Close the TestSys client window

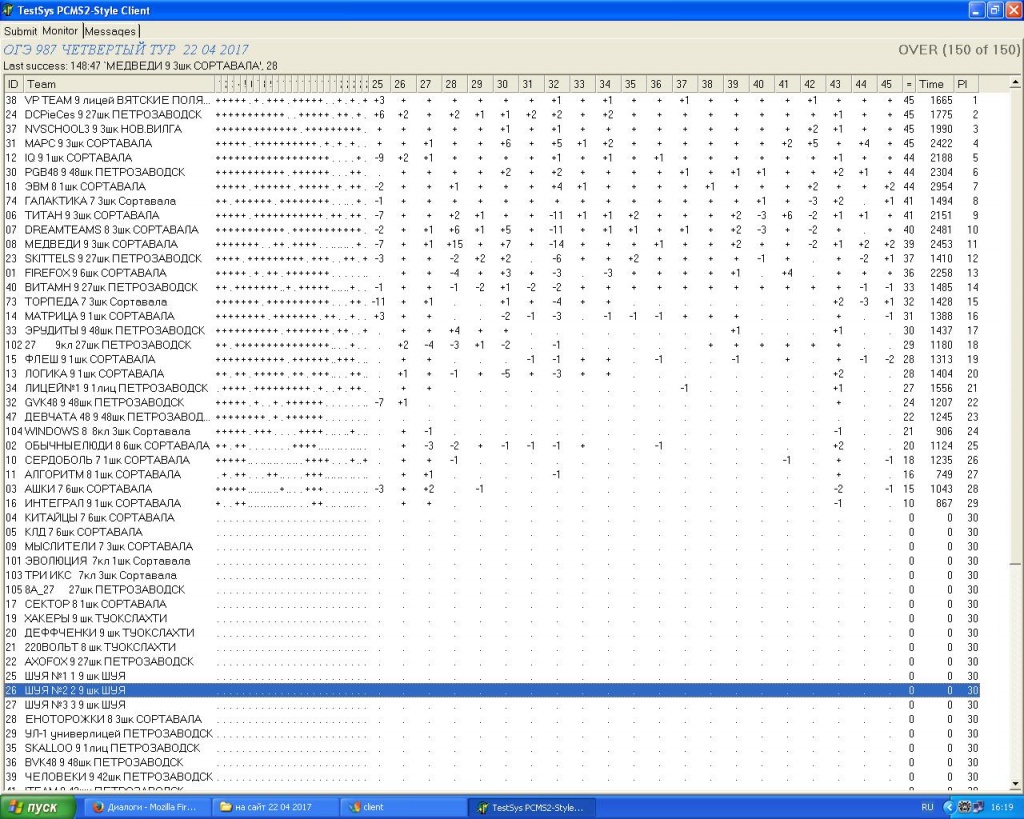tap(1012, 10)
